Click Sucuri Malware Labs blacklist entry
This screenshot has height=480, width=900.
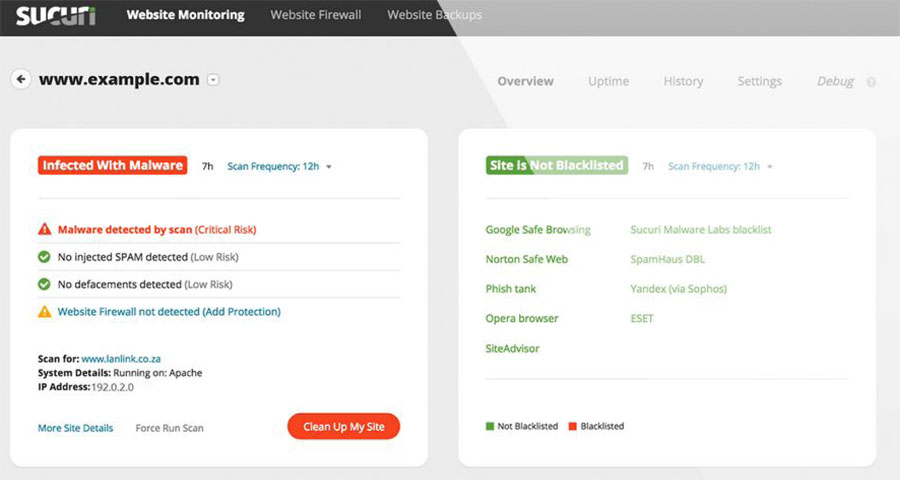(701, 230)
